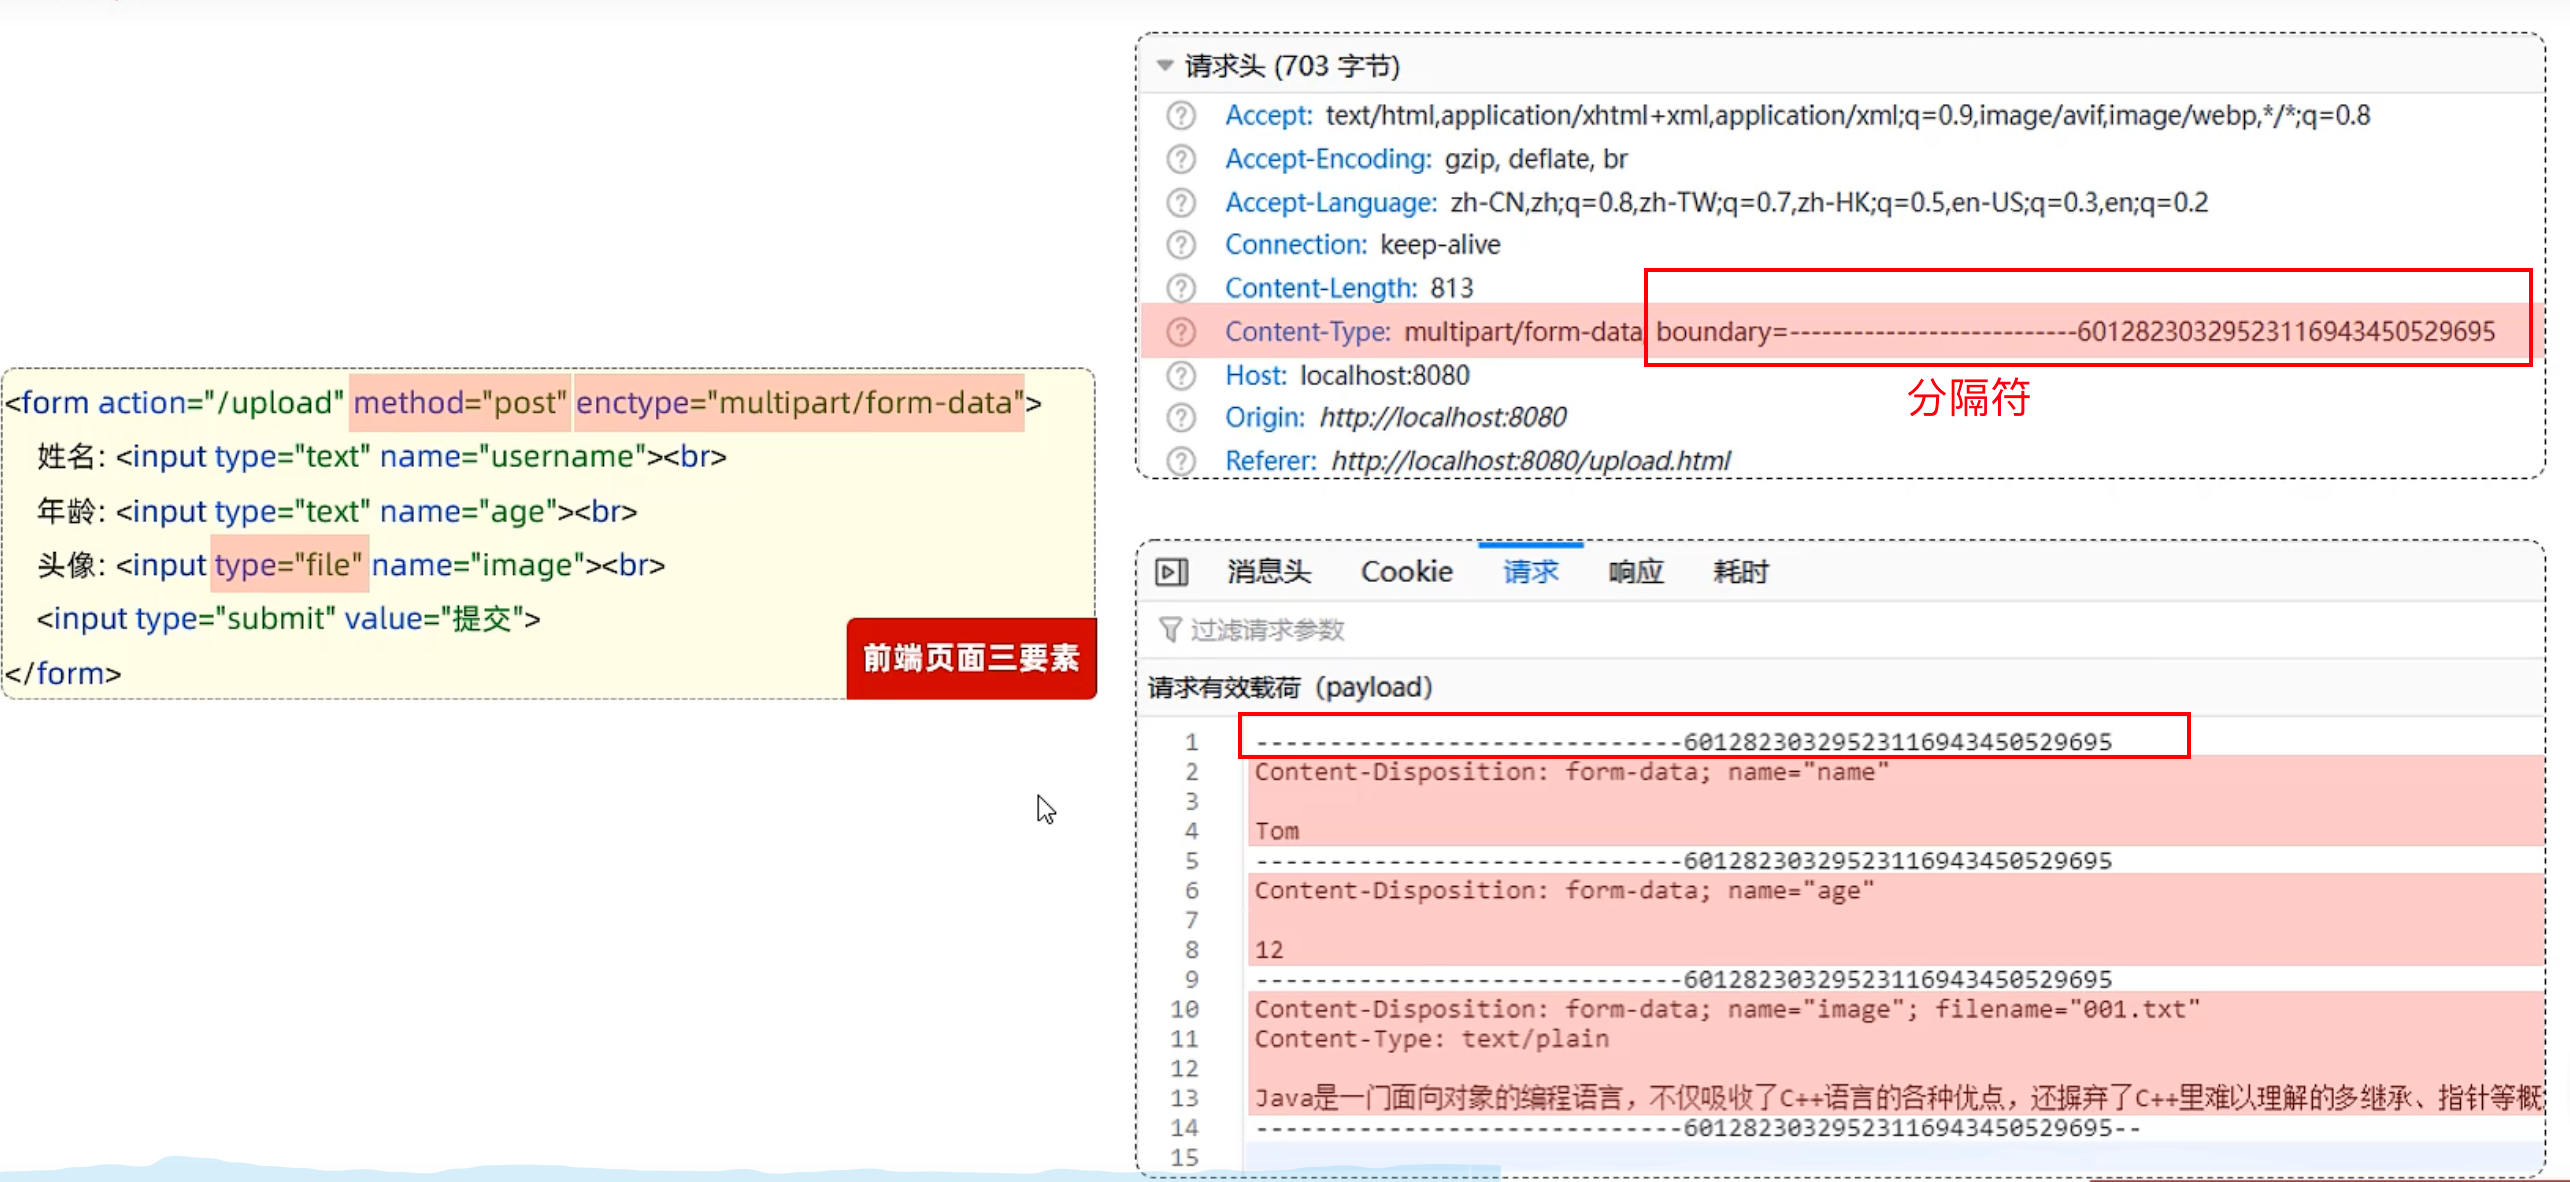Click the filter funnel icon

1169,630
